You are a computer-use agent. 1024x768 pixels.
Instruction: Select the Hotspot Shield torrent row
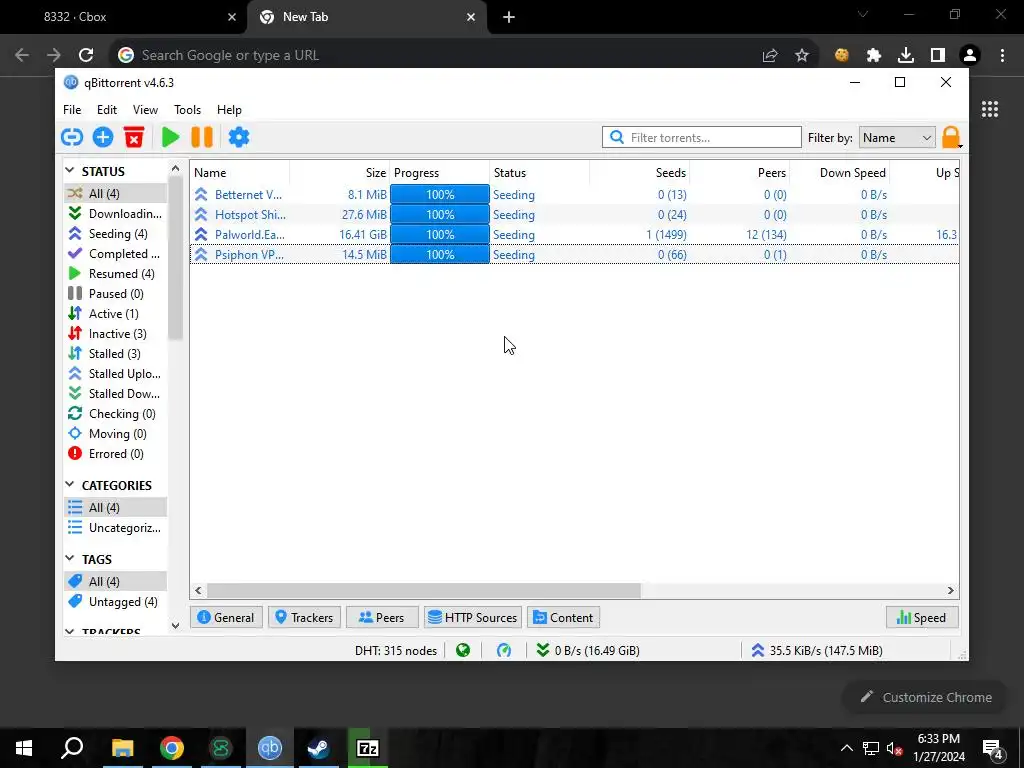[574, 214]
